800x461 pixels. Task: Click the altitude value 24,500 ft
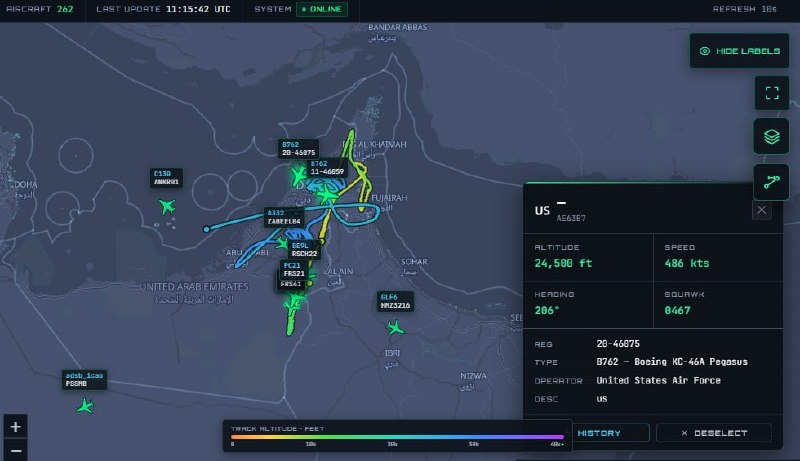563,263
